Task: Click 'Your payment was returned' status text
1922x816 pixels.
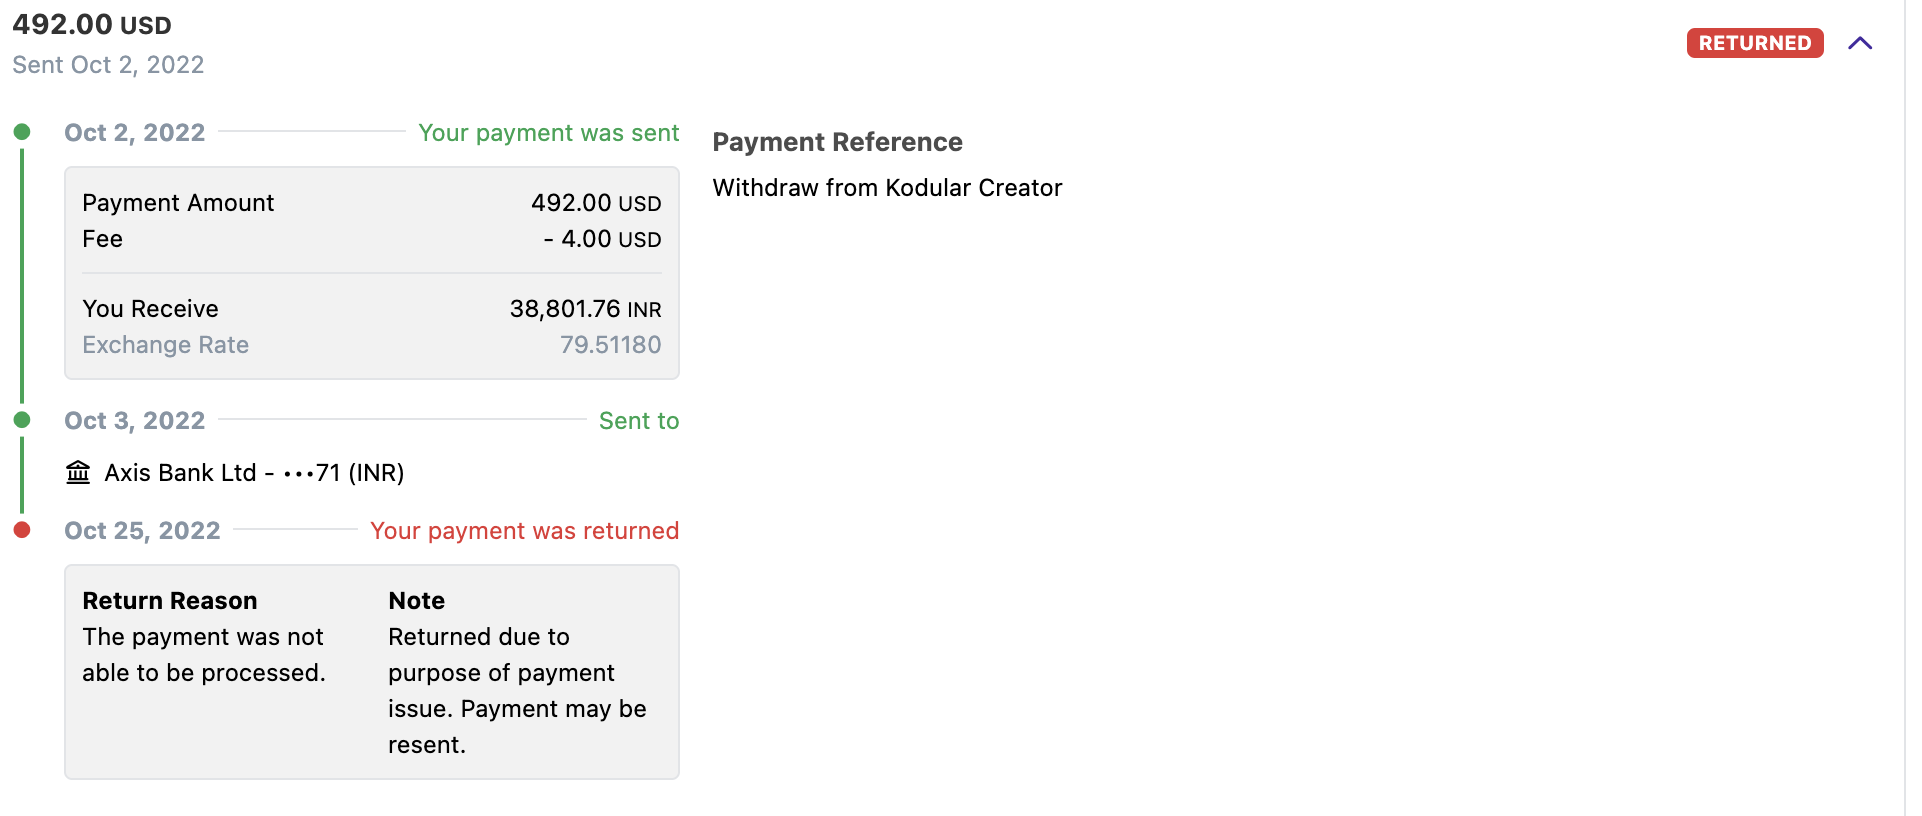Action: coord(524,531)
